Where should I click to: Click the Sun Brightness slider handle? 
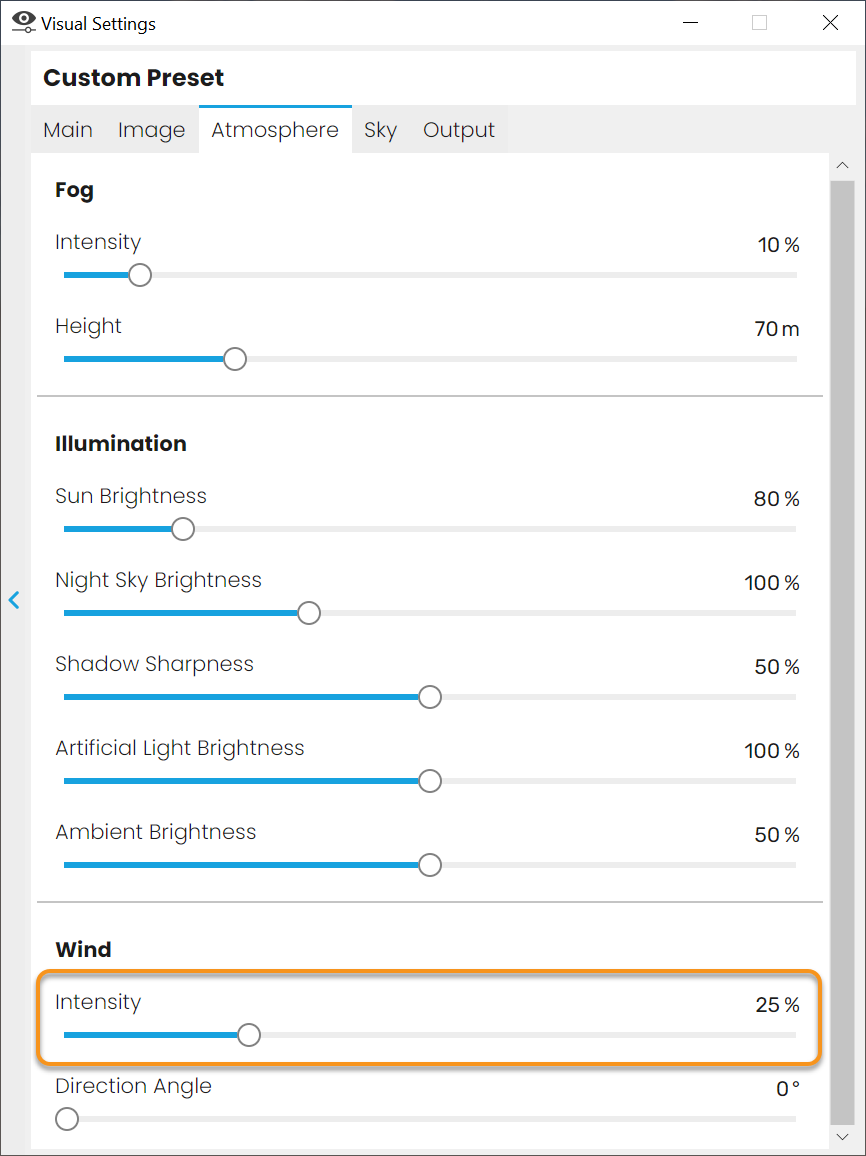coord(183,529)
